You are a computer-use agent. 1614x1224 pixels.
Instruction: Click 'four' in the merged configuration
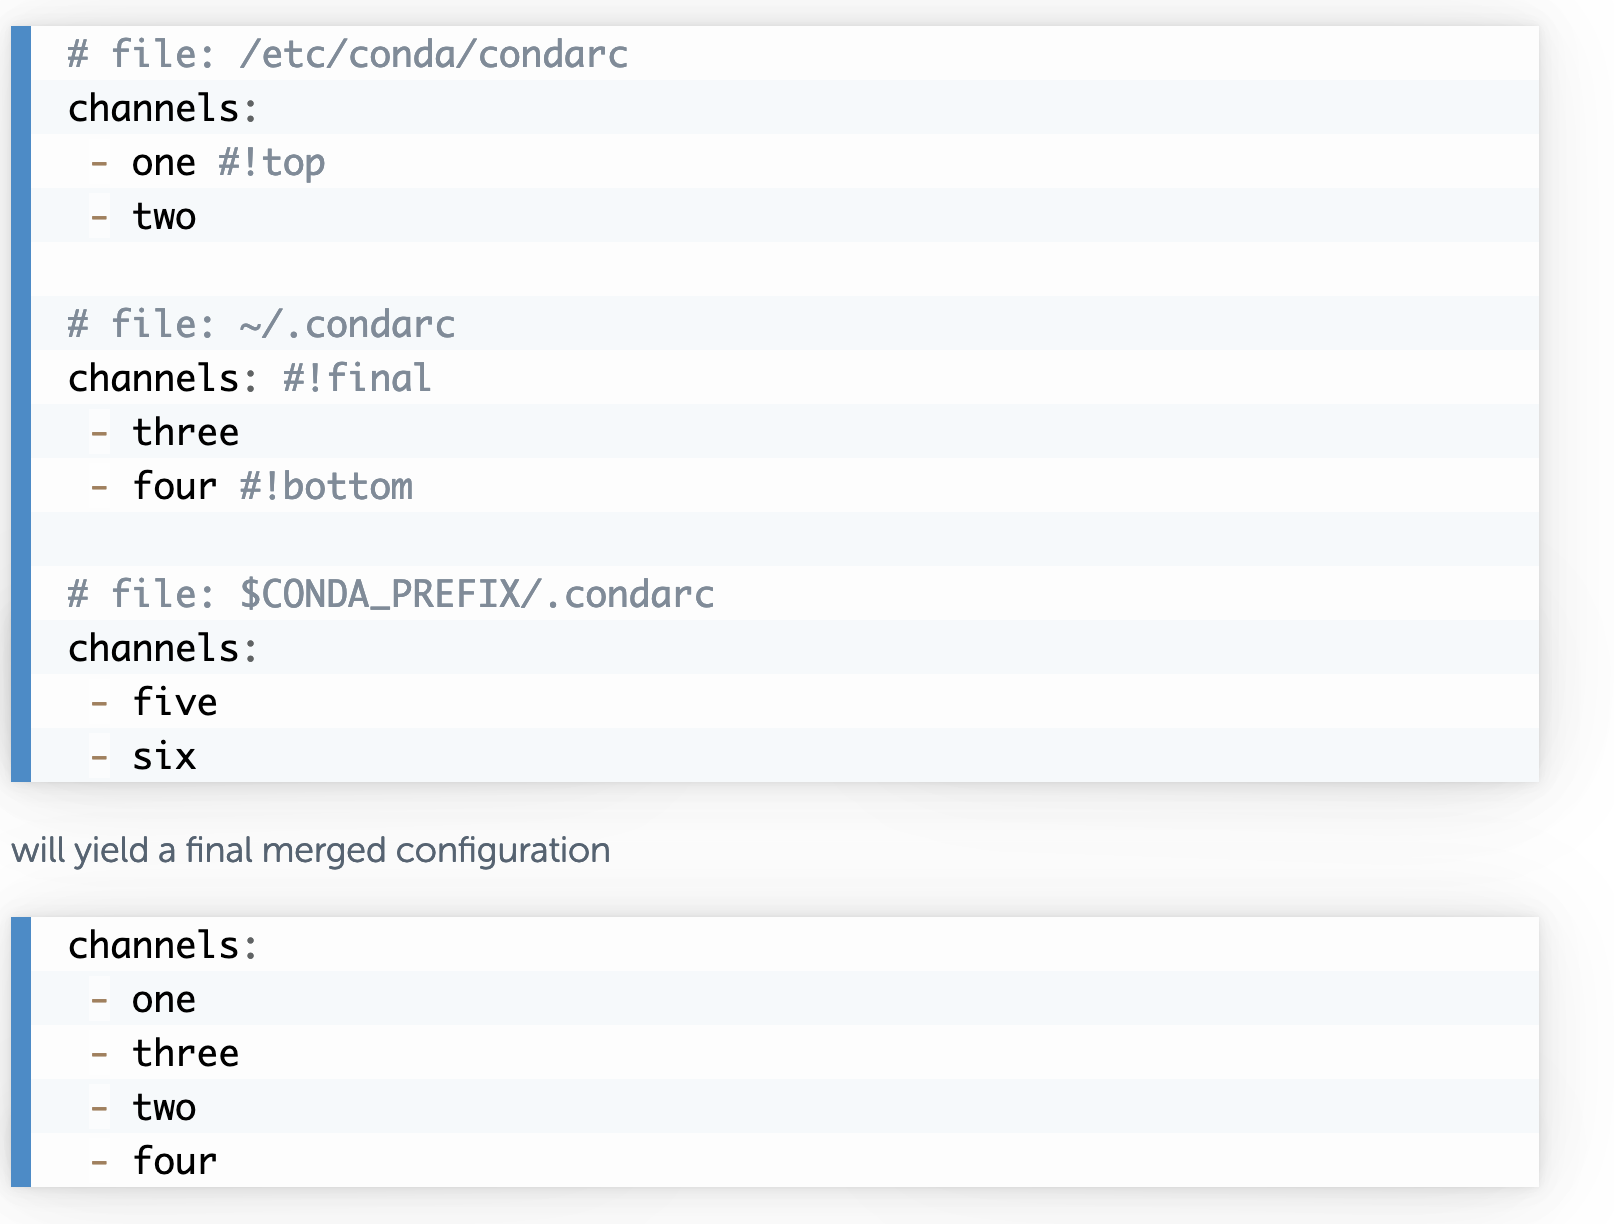(x=175, y=1161)
